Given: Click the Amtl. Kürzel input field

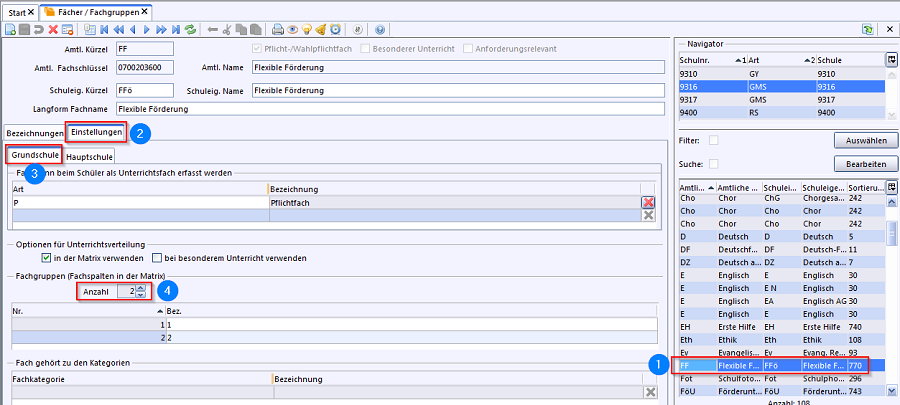Looking at the screenshot, I should [x=145, y=49].
